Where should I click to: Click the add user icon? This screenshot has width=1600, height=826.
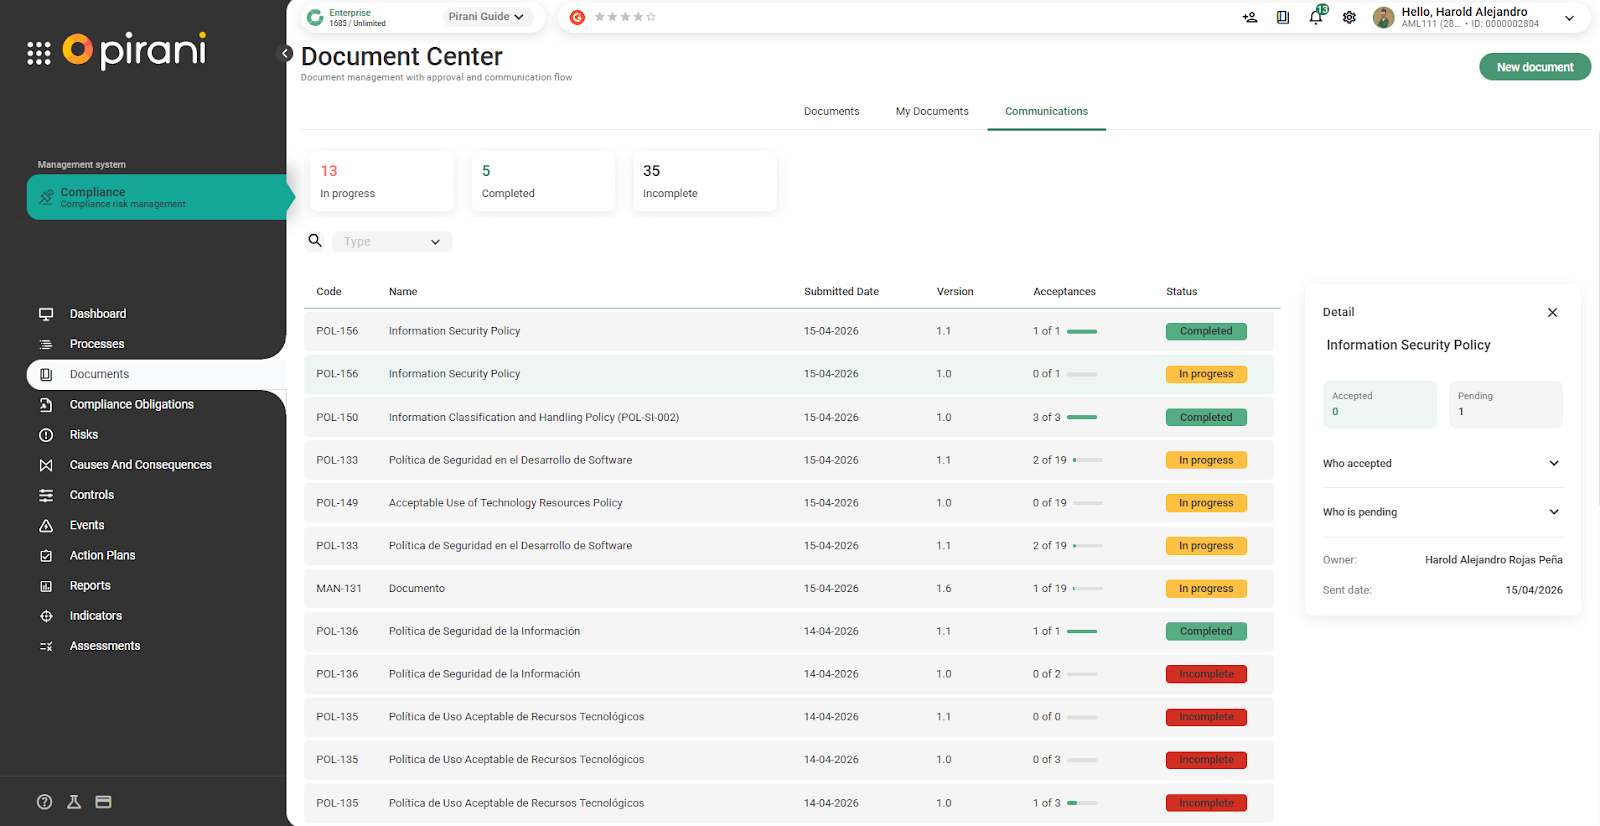coord(1250,17)
